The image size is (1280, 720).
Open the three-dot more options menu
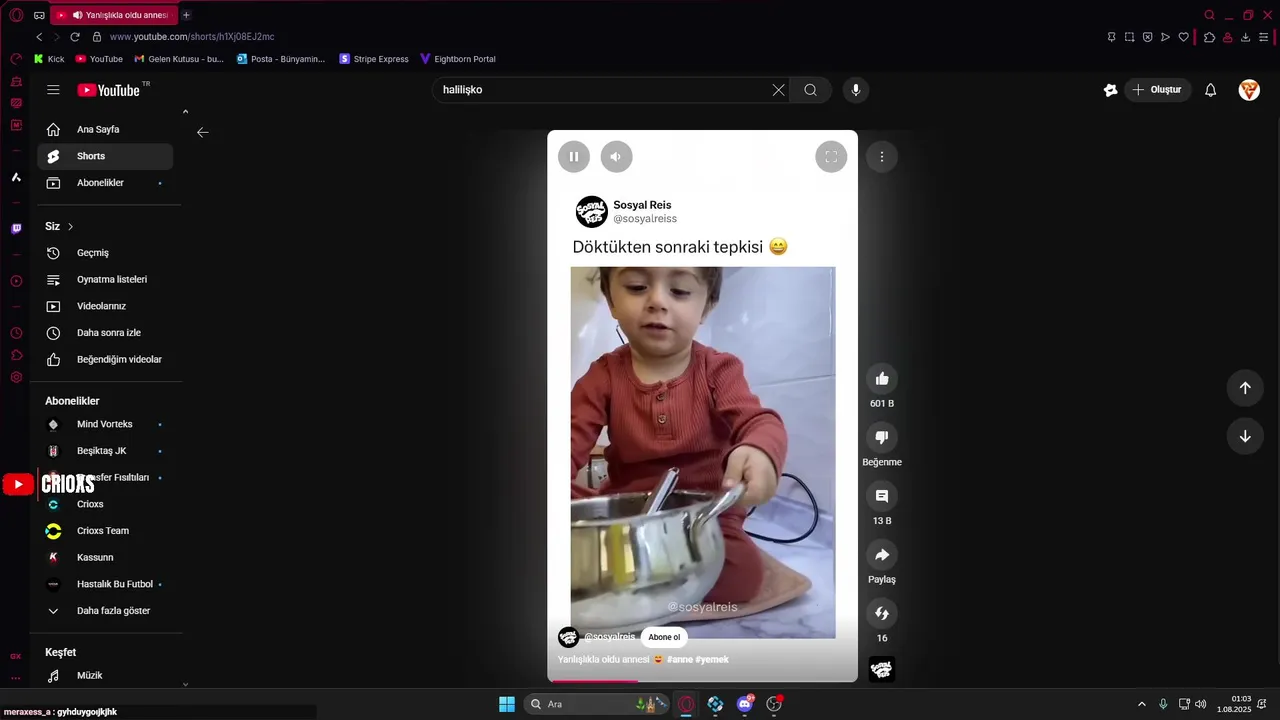tap(882, 156)
